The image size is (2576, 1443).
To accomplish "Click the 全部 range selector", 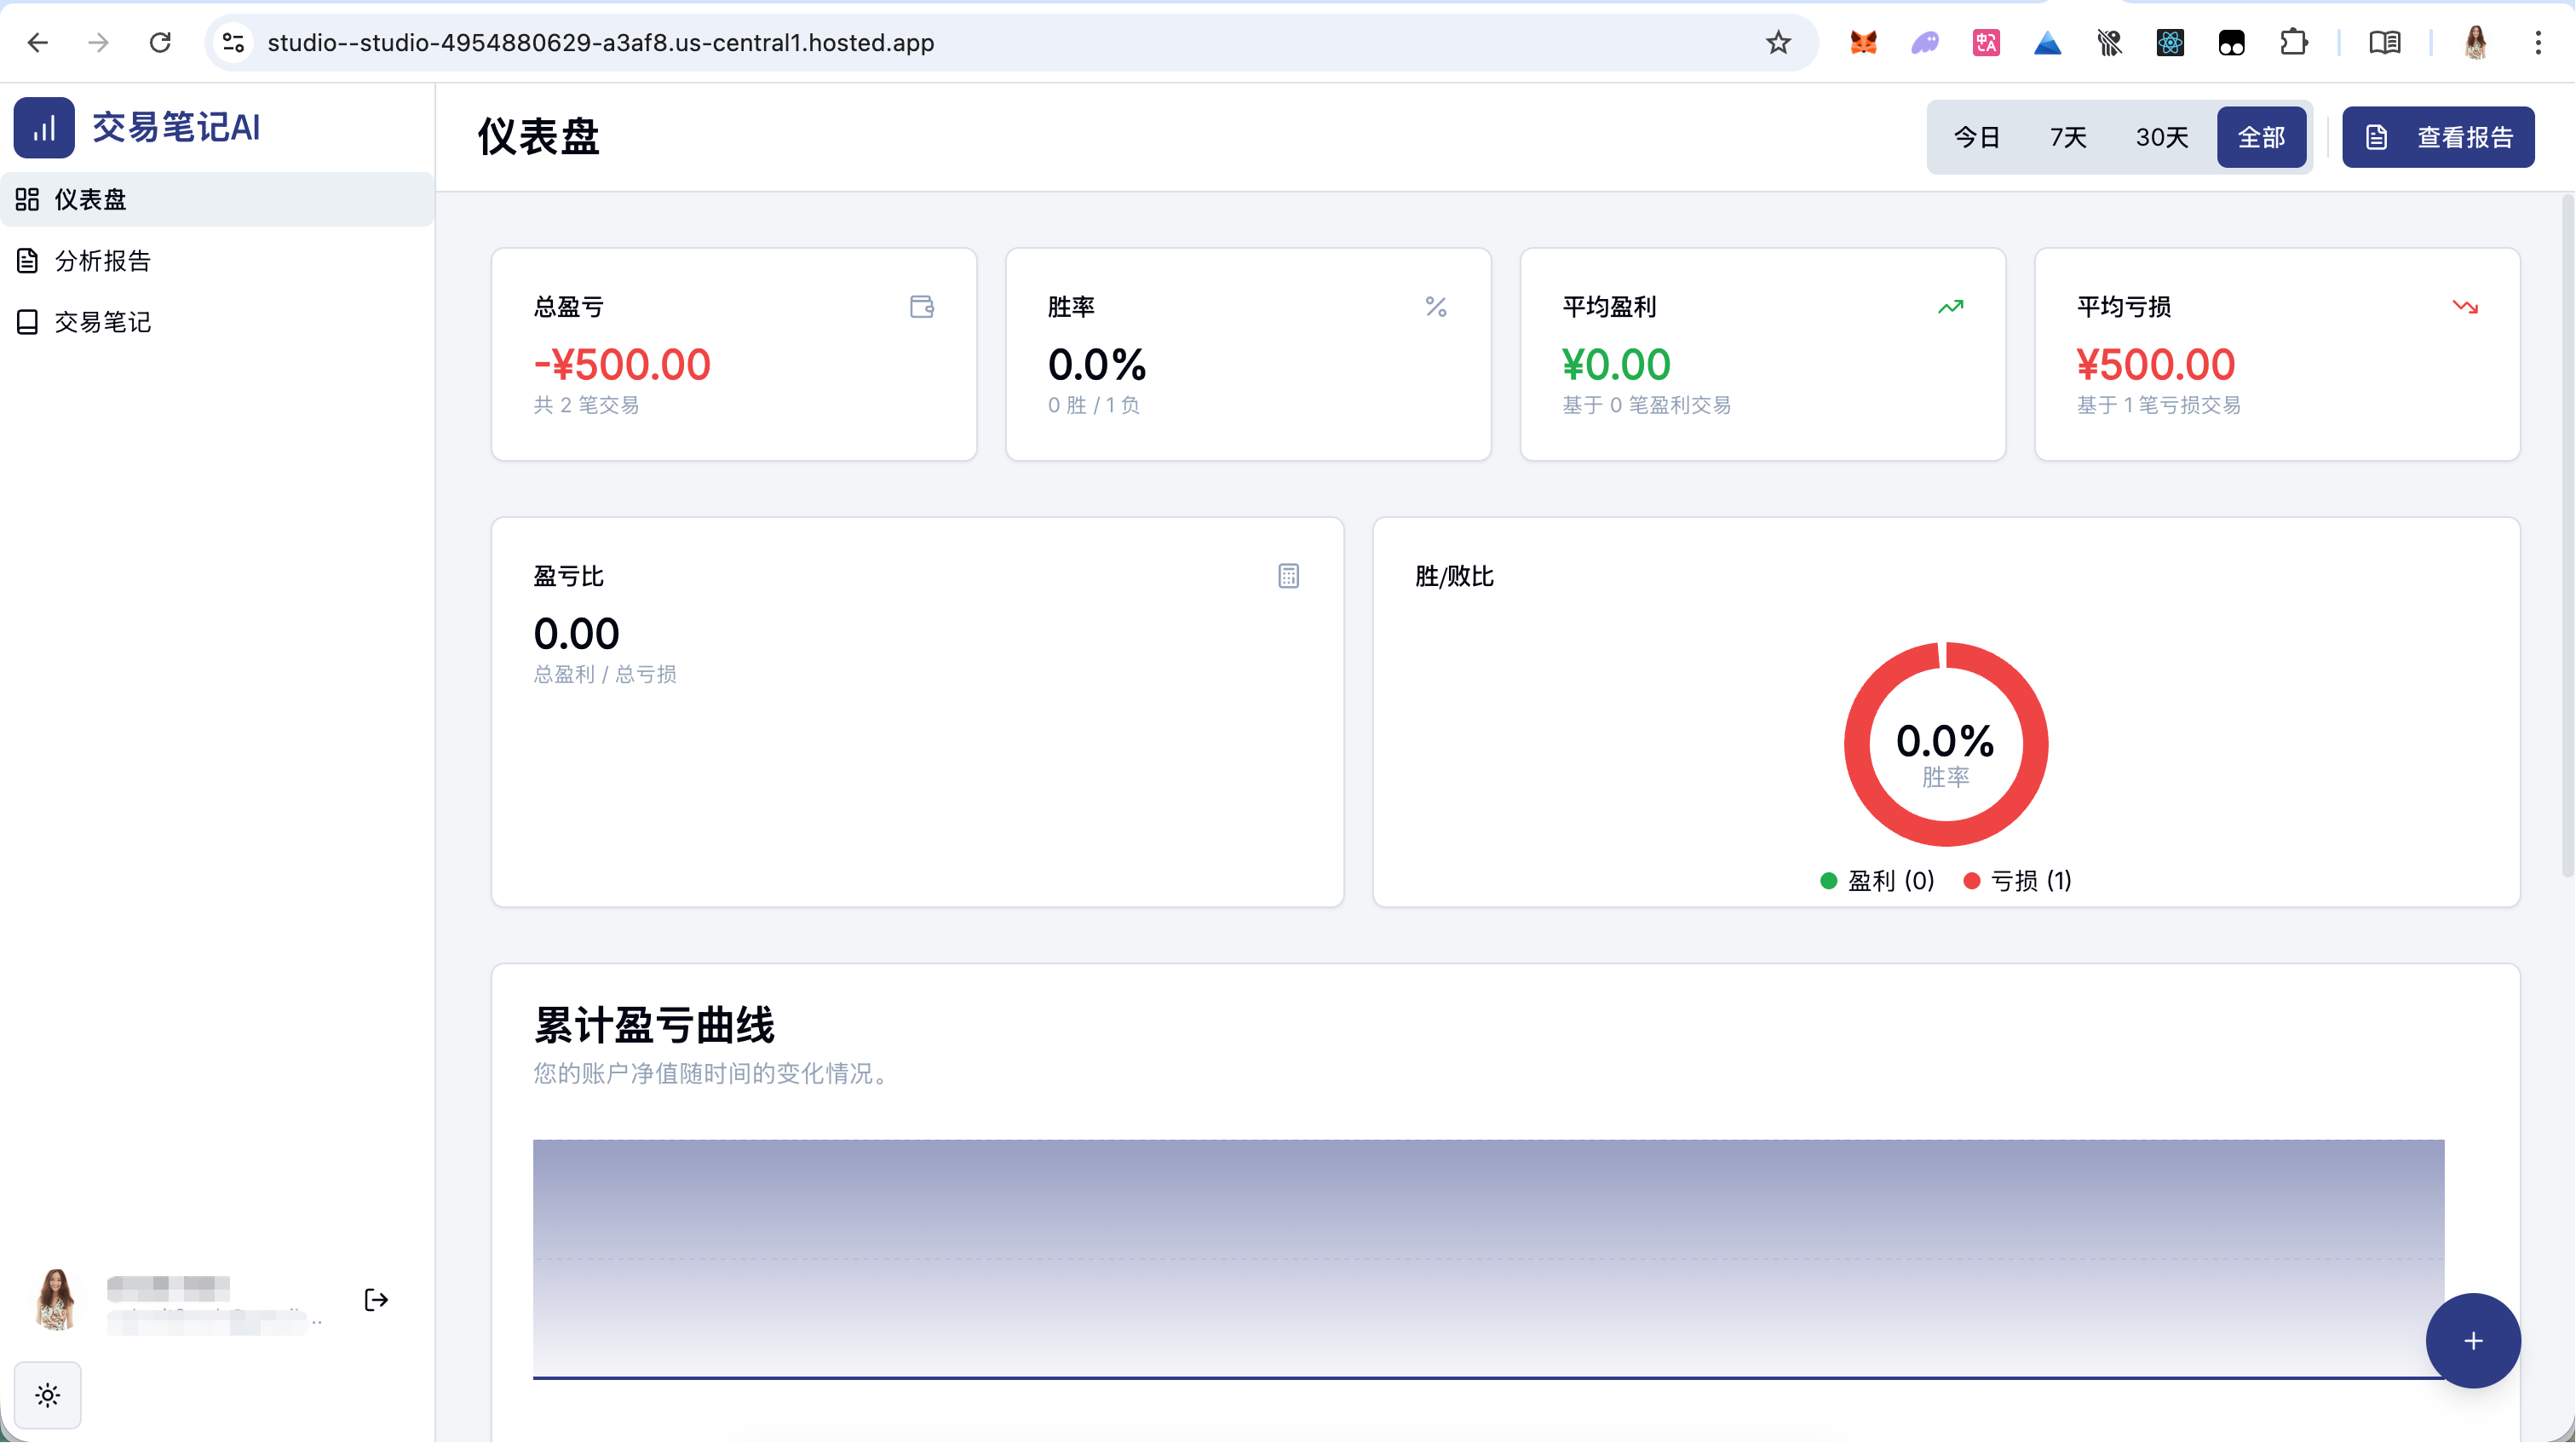I will click(2262, 137).
